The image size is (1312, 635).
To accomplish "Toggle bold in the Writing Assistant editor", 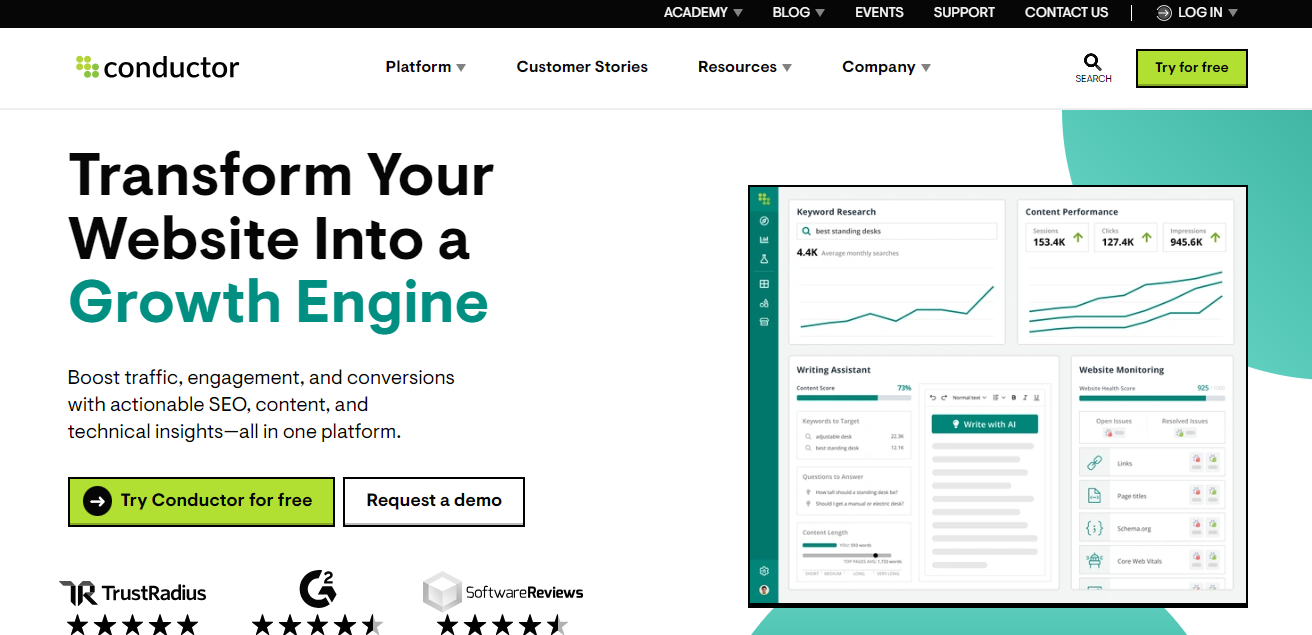I will point(1013,398).
